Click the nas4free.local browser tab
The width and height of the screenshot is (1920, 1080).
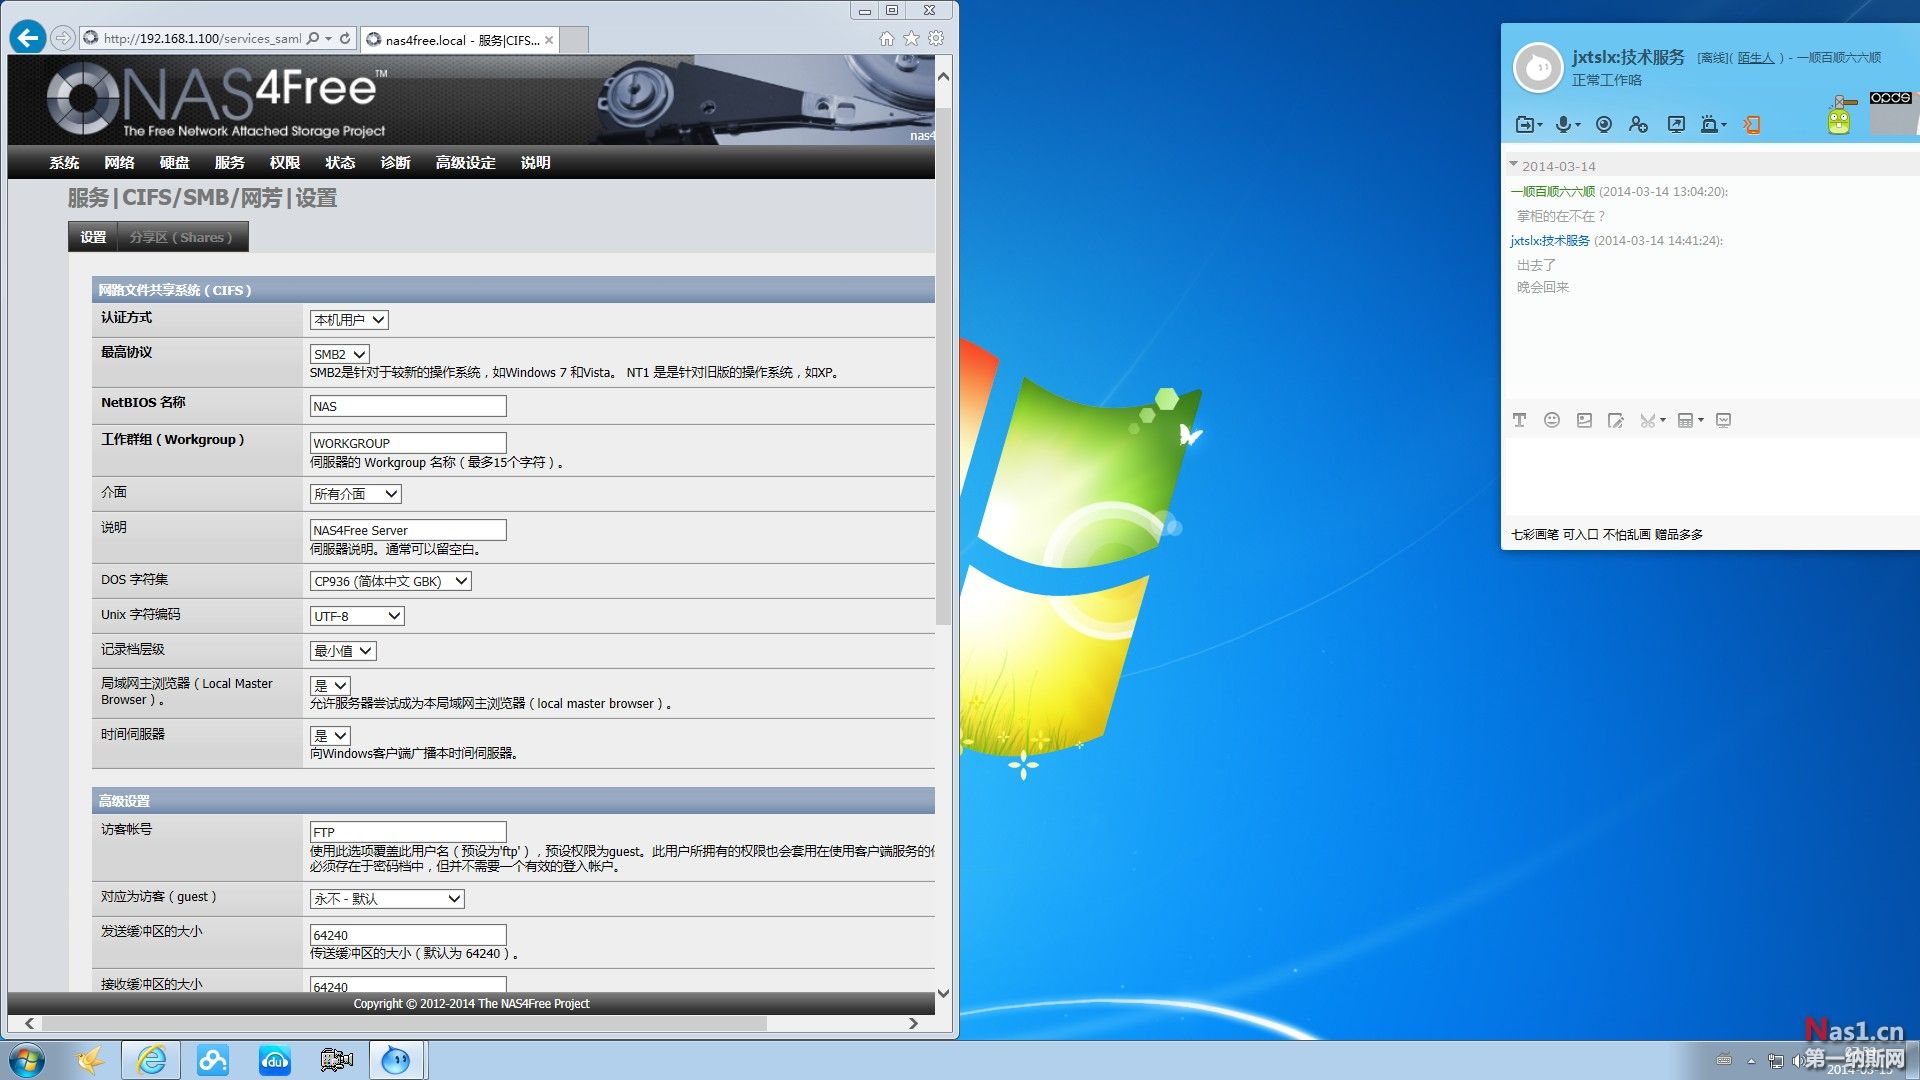pyautogui.click(x=459, y=40)
